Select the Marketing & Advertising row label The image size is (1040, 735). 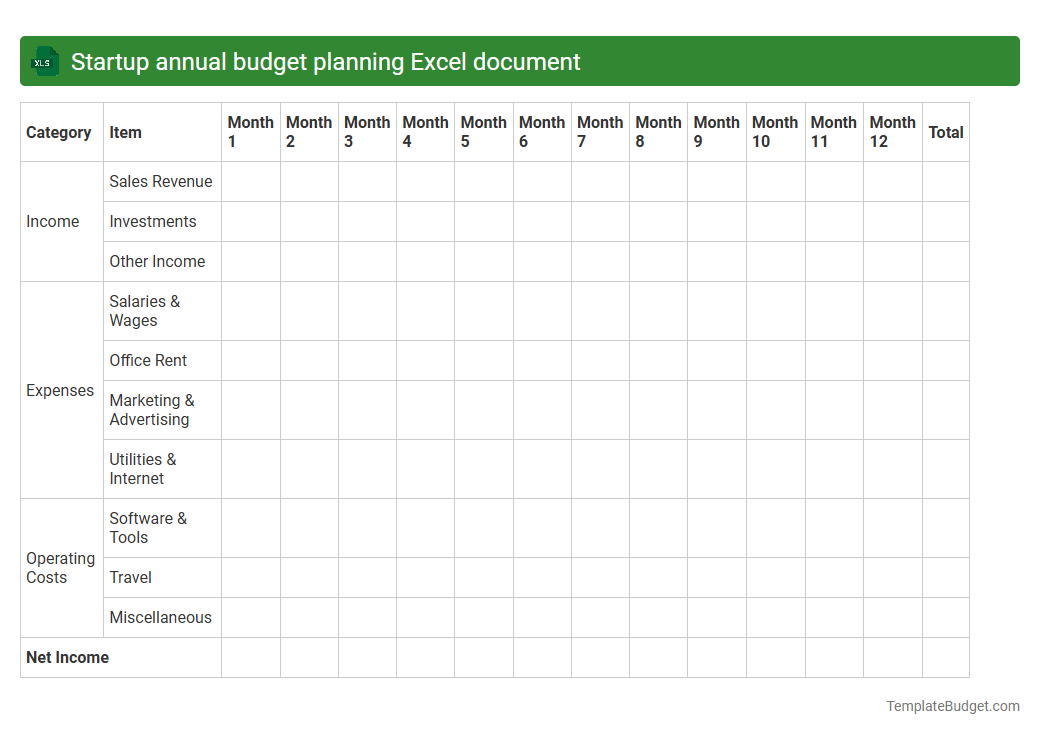click(x=152, y=409)
